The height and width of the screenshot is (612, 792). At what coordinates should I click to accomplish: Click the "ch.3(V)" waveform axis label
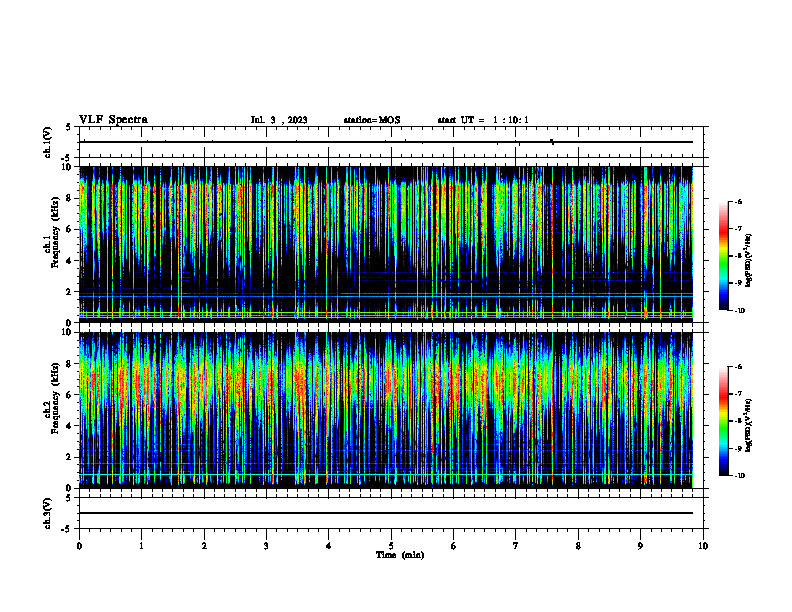coord(48,513)
